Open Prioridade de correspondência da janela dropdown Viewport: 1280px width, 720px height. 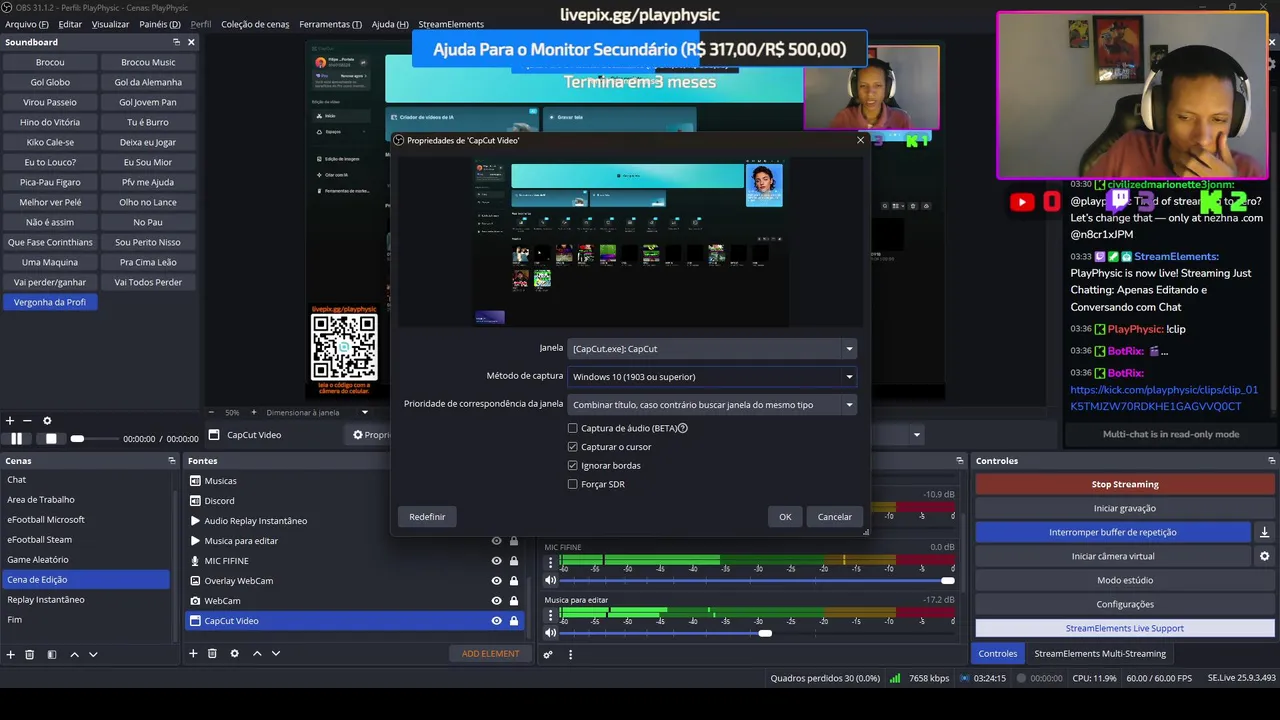point(712,405)
